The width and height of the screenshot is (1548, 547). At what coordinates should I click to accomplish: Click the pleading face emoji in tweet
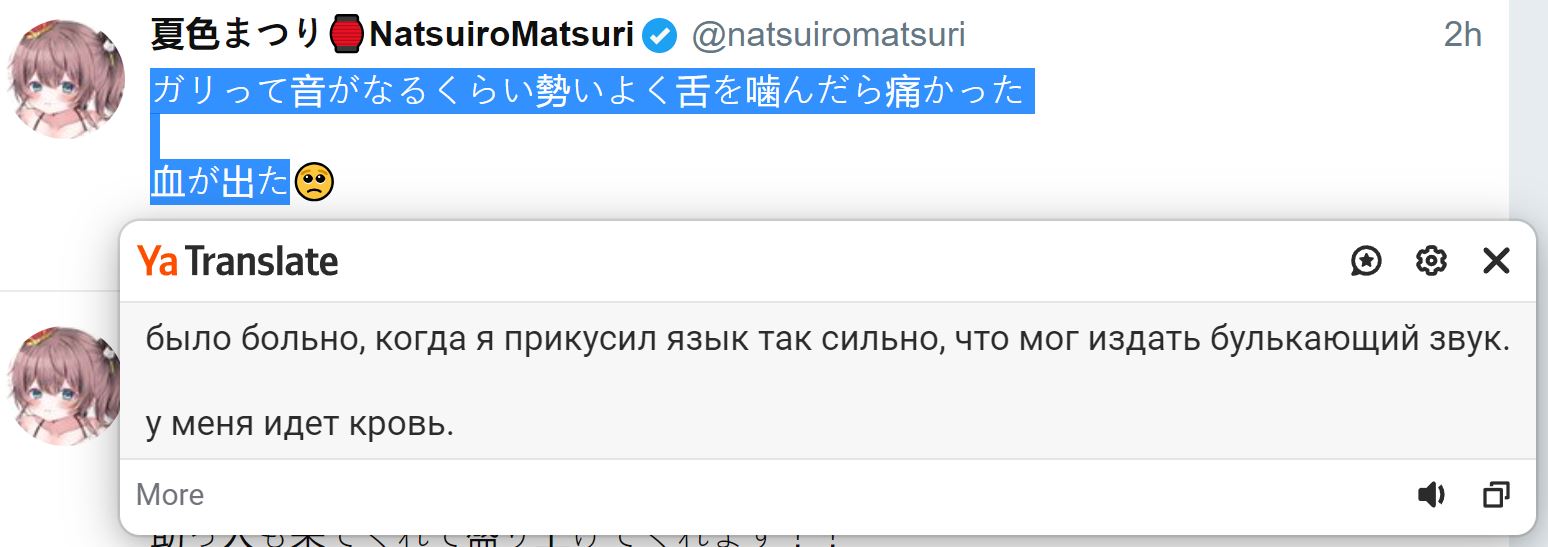[314, 182]
